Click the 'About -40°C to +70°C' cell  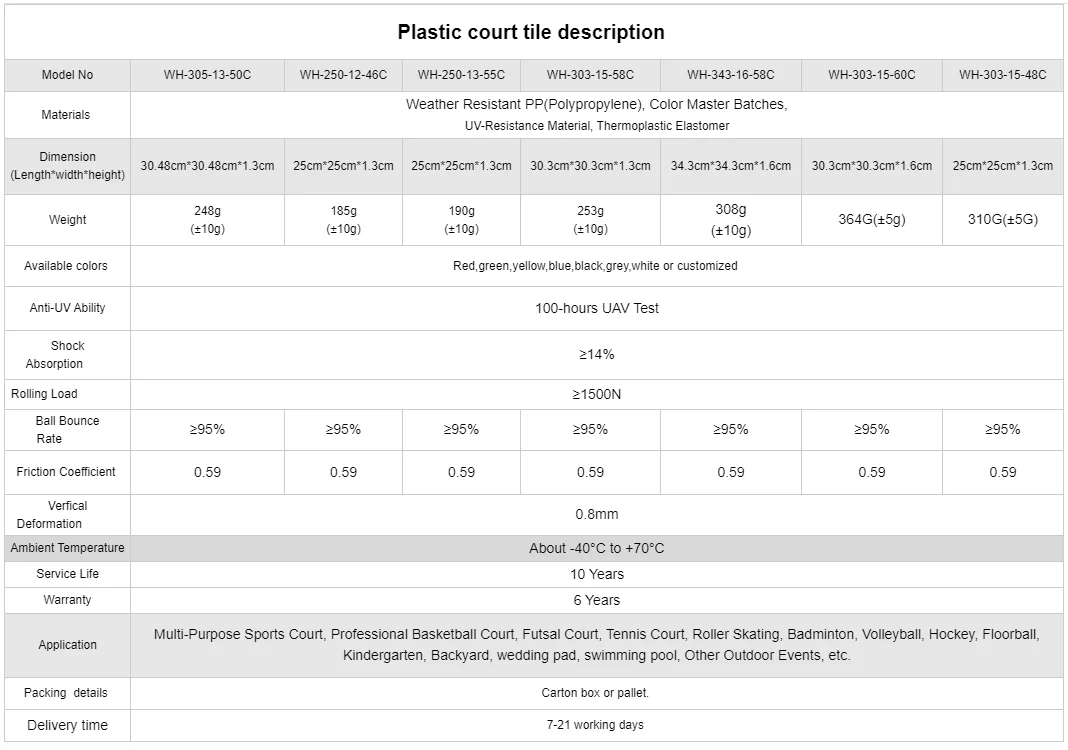click(x=596, y=548)
